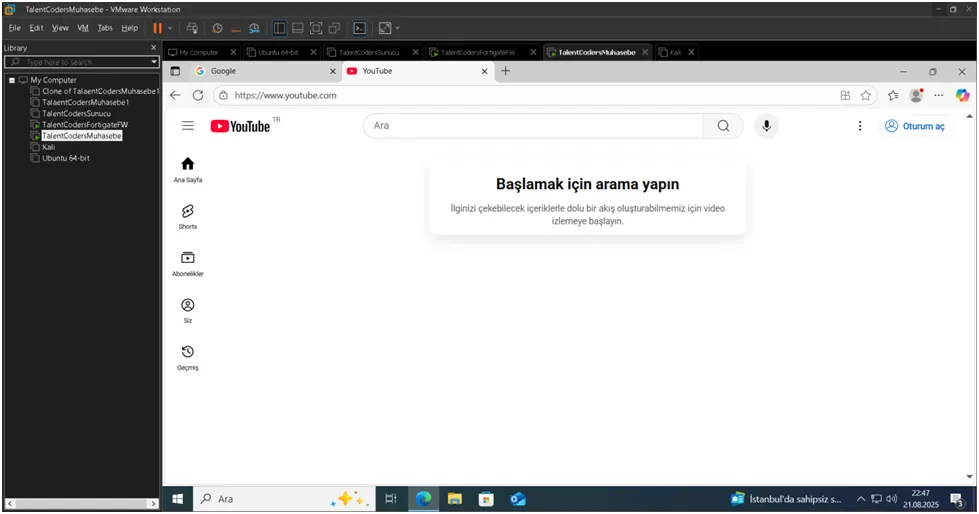Open the YouTube three-dot settings menu

pyautogui.click(x=860, y=126)
